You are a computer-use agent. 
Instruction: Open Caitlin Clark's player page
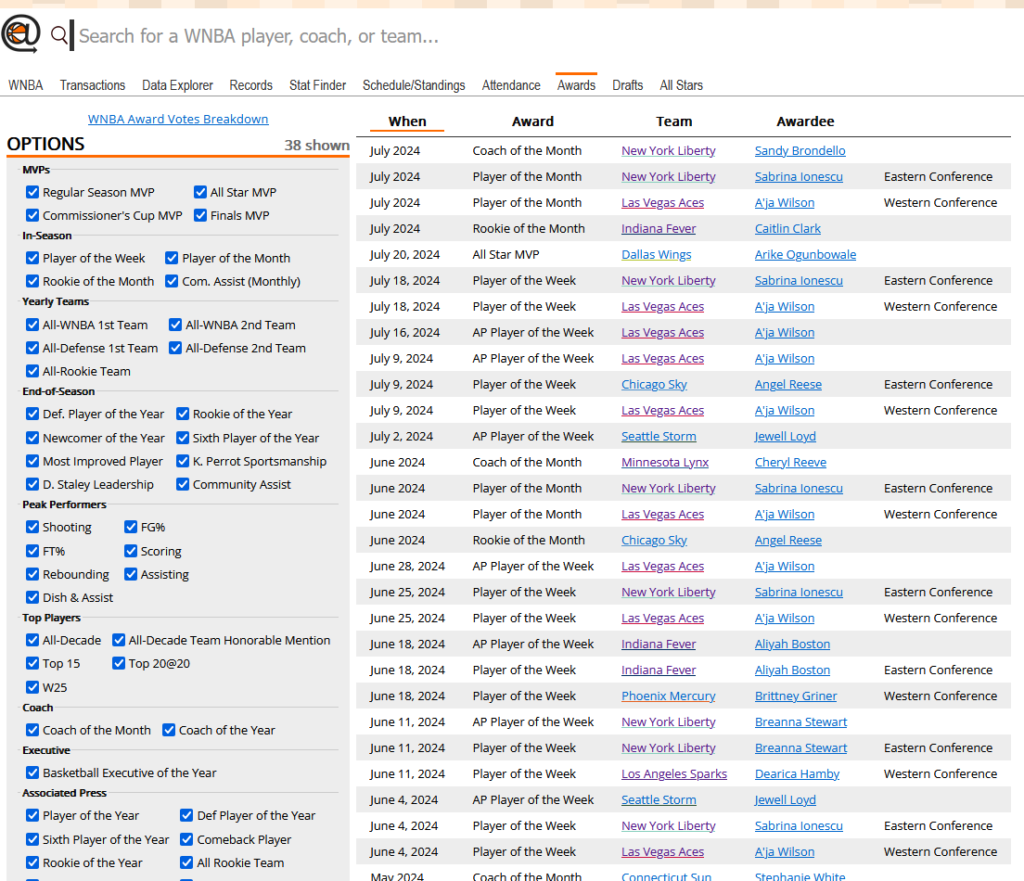pos(787,229)
